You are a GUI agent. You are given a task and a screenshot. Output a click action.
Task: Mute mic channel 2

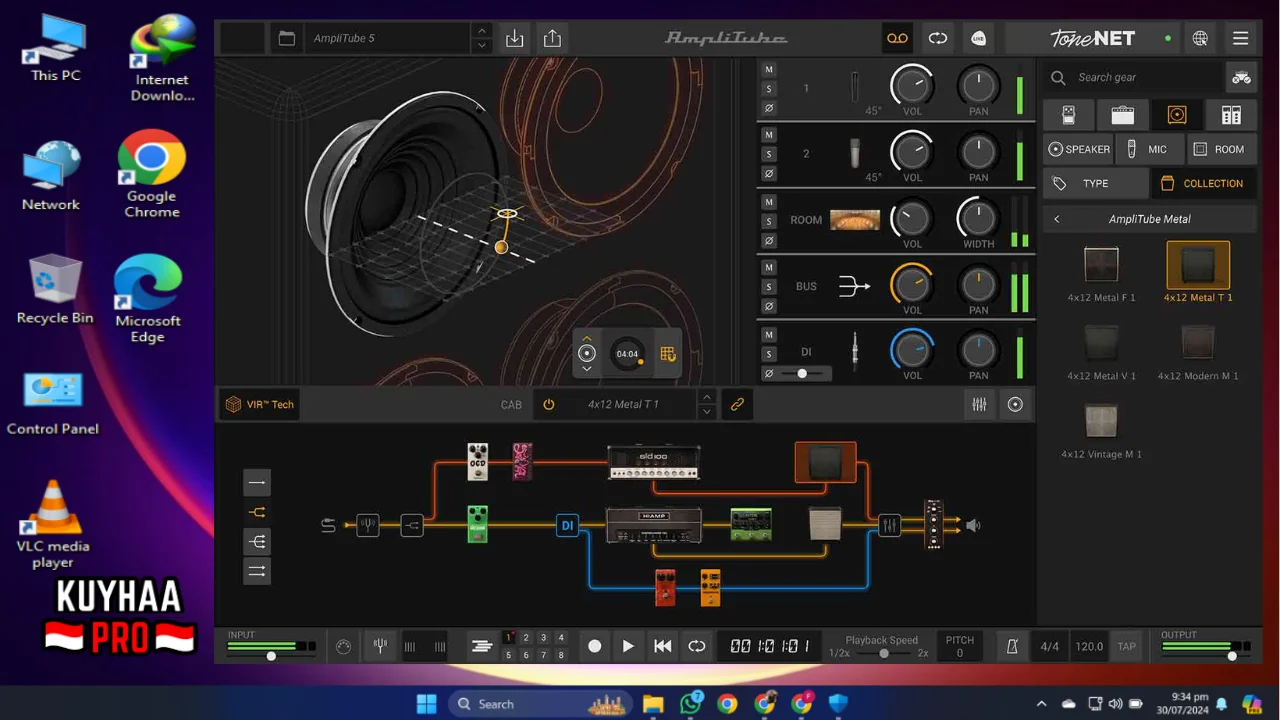[x=769, y=135]
